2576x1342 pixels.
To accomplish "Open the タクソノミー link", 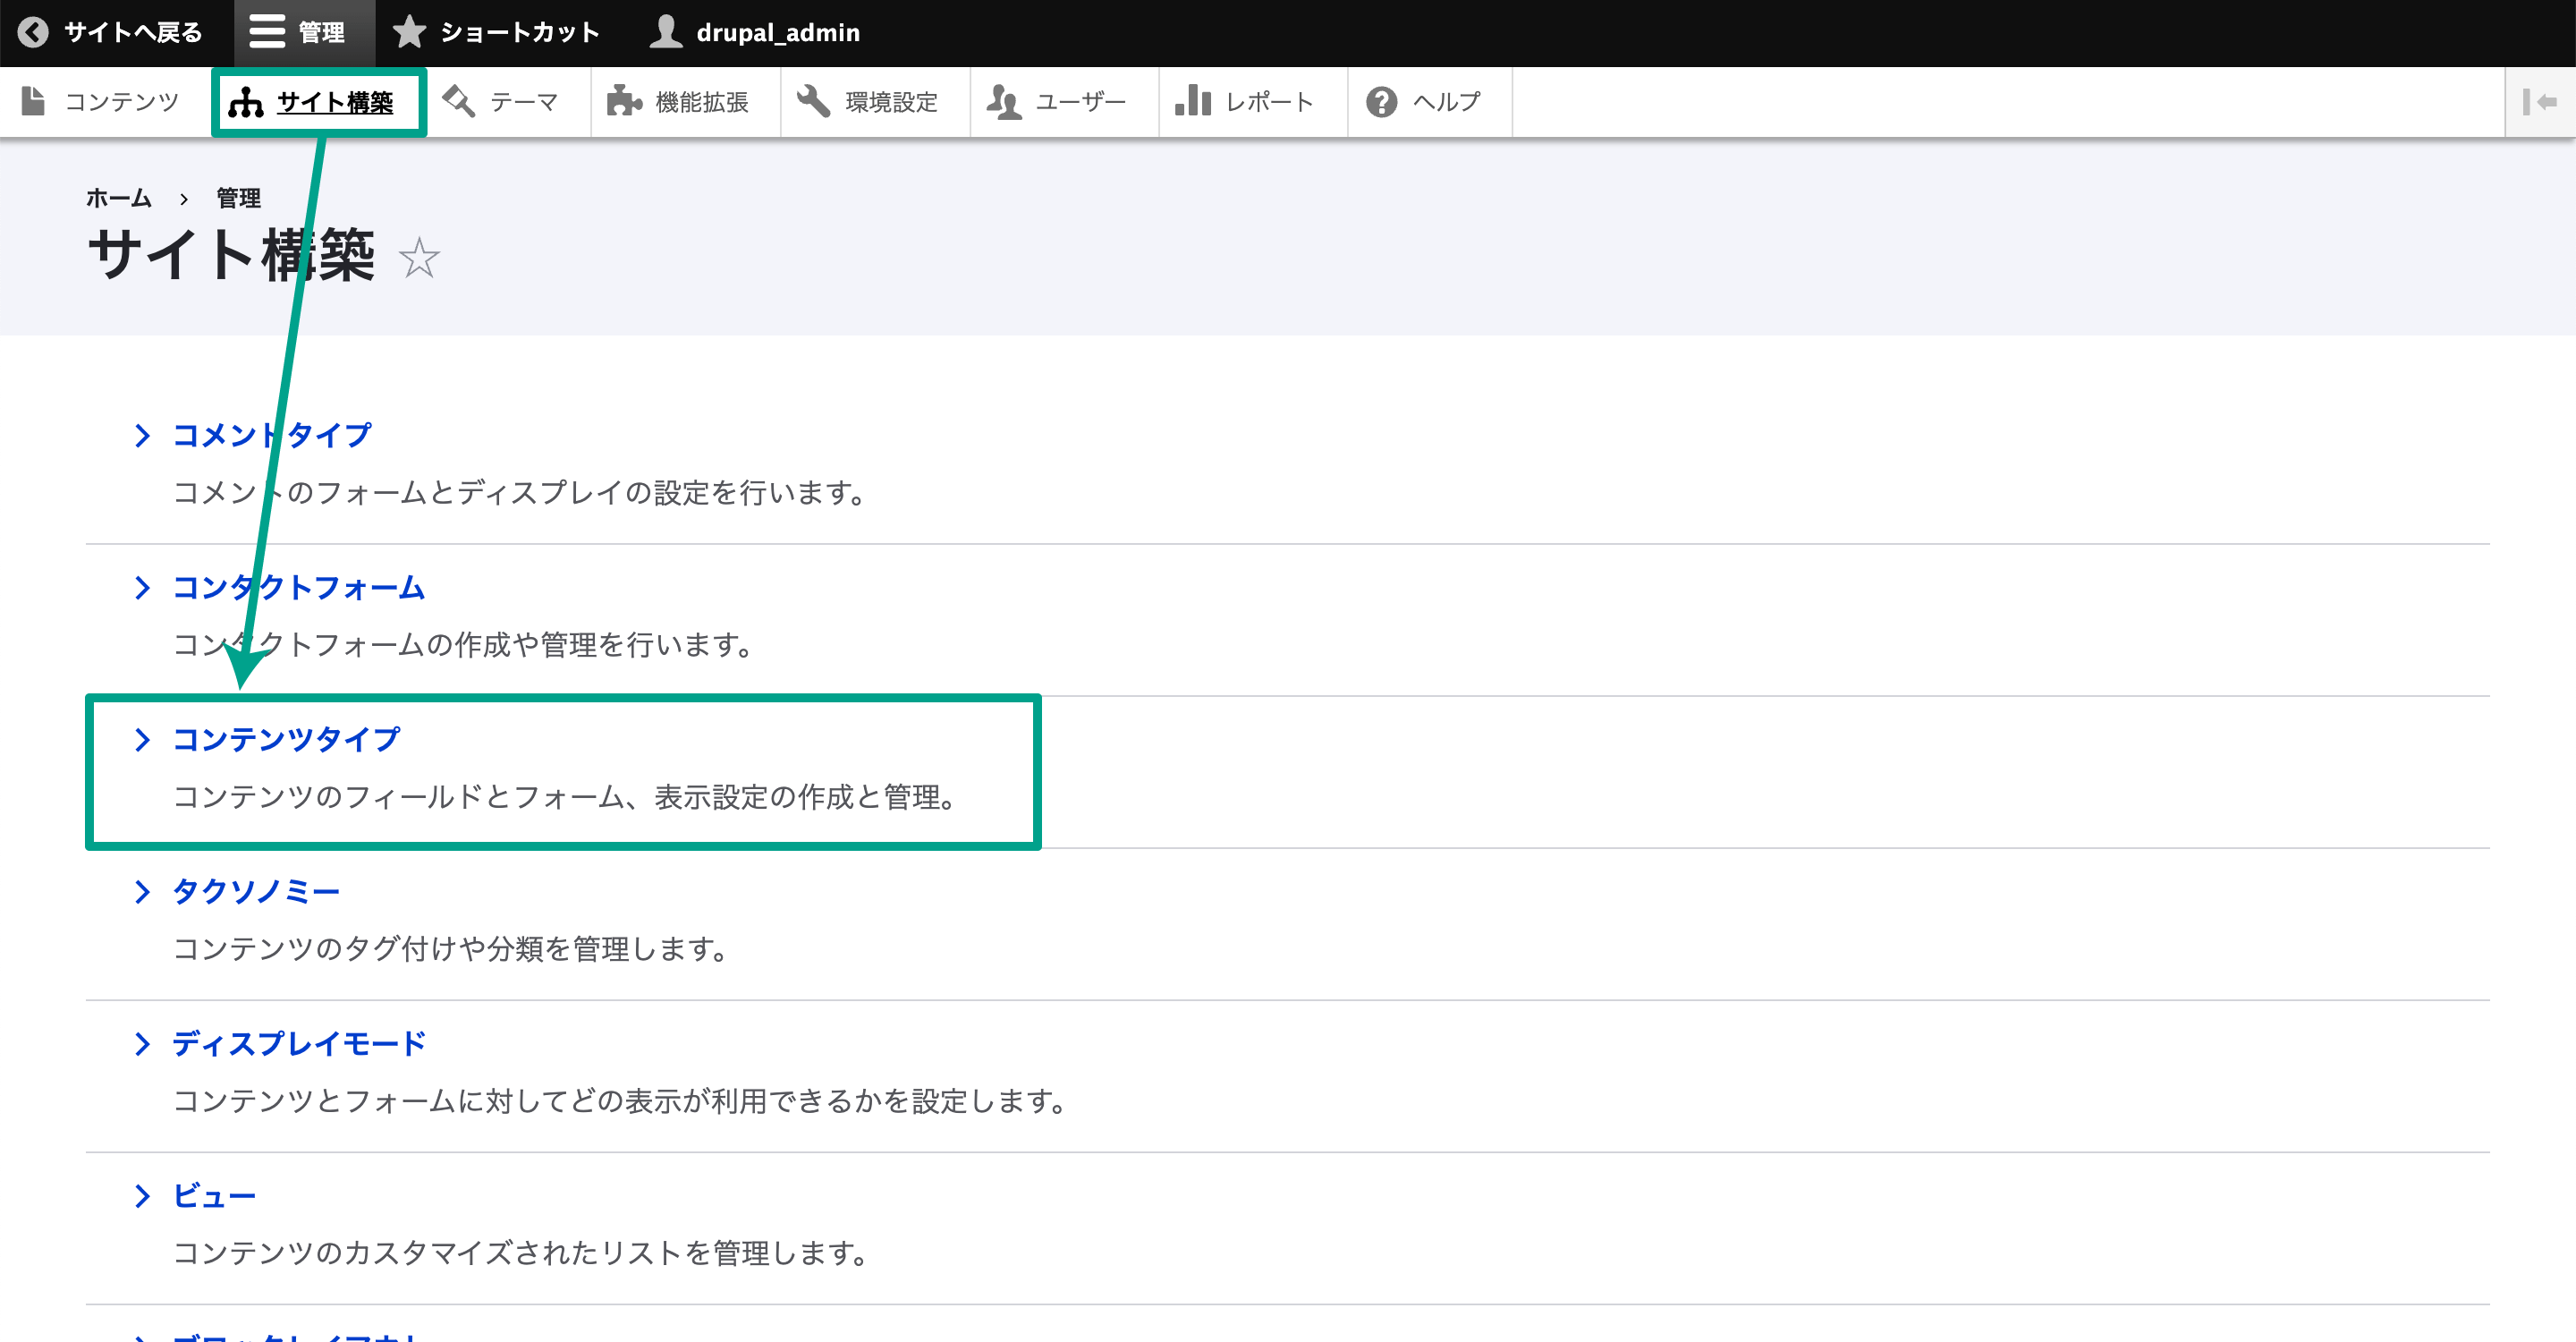I will pyautogui.click(x=256, y=891).
